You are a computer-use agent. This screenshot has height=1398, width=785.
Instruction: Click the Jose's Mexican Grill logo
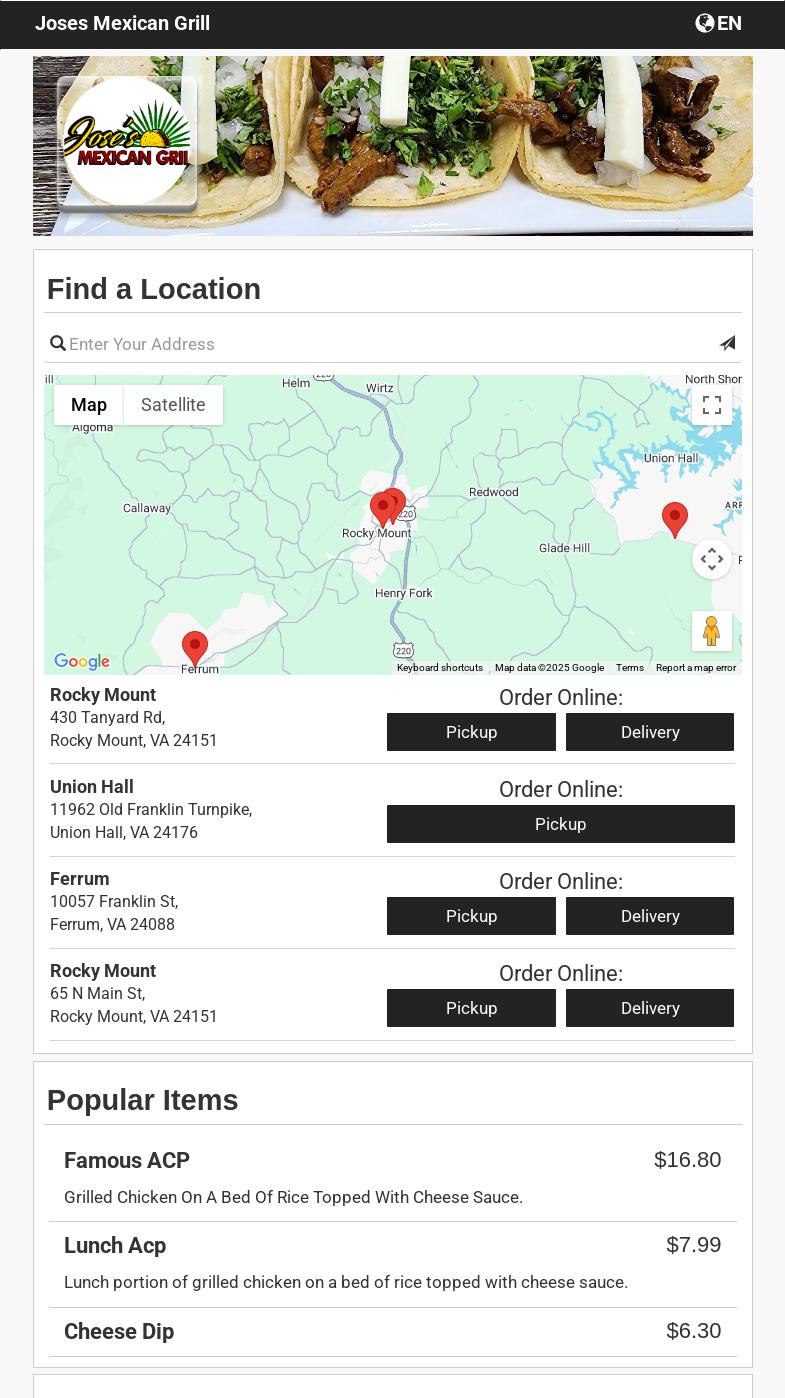[127, 142]
